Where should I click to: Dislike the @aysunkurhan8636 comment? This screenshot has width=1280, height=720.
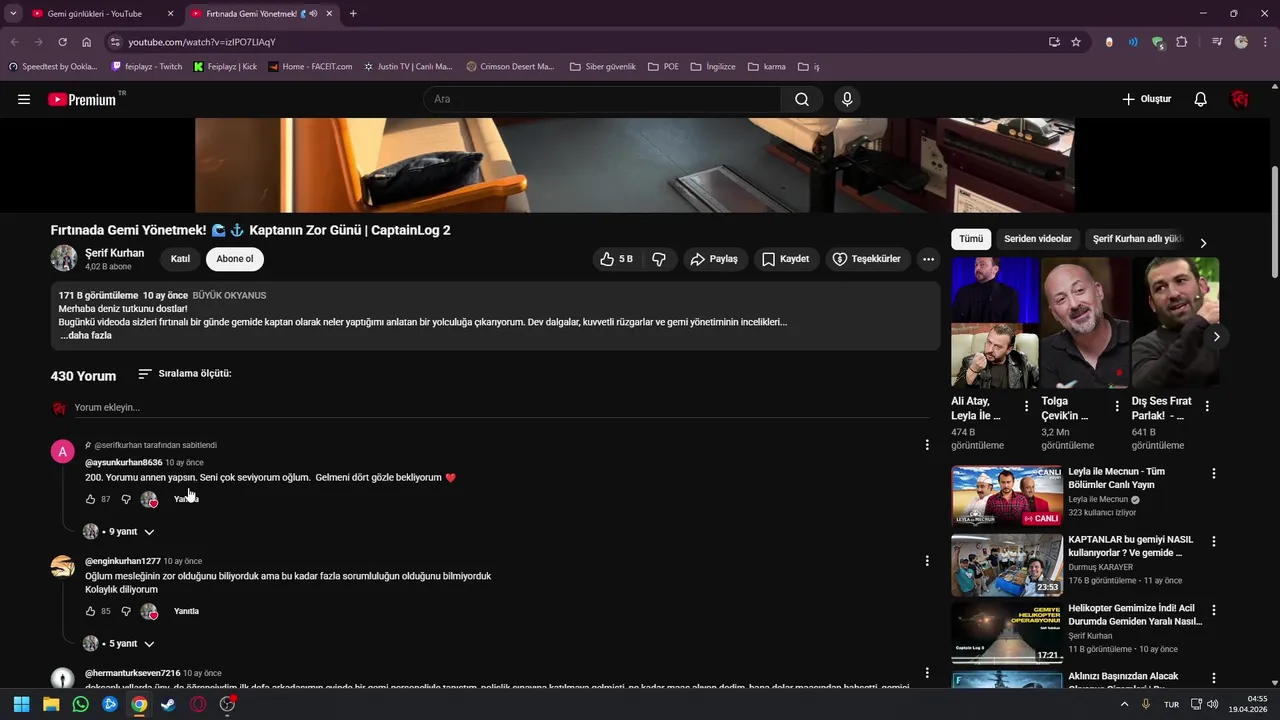click(x=126, y=499)
